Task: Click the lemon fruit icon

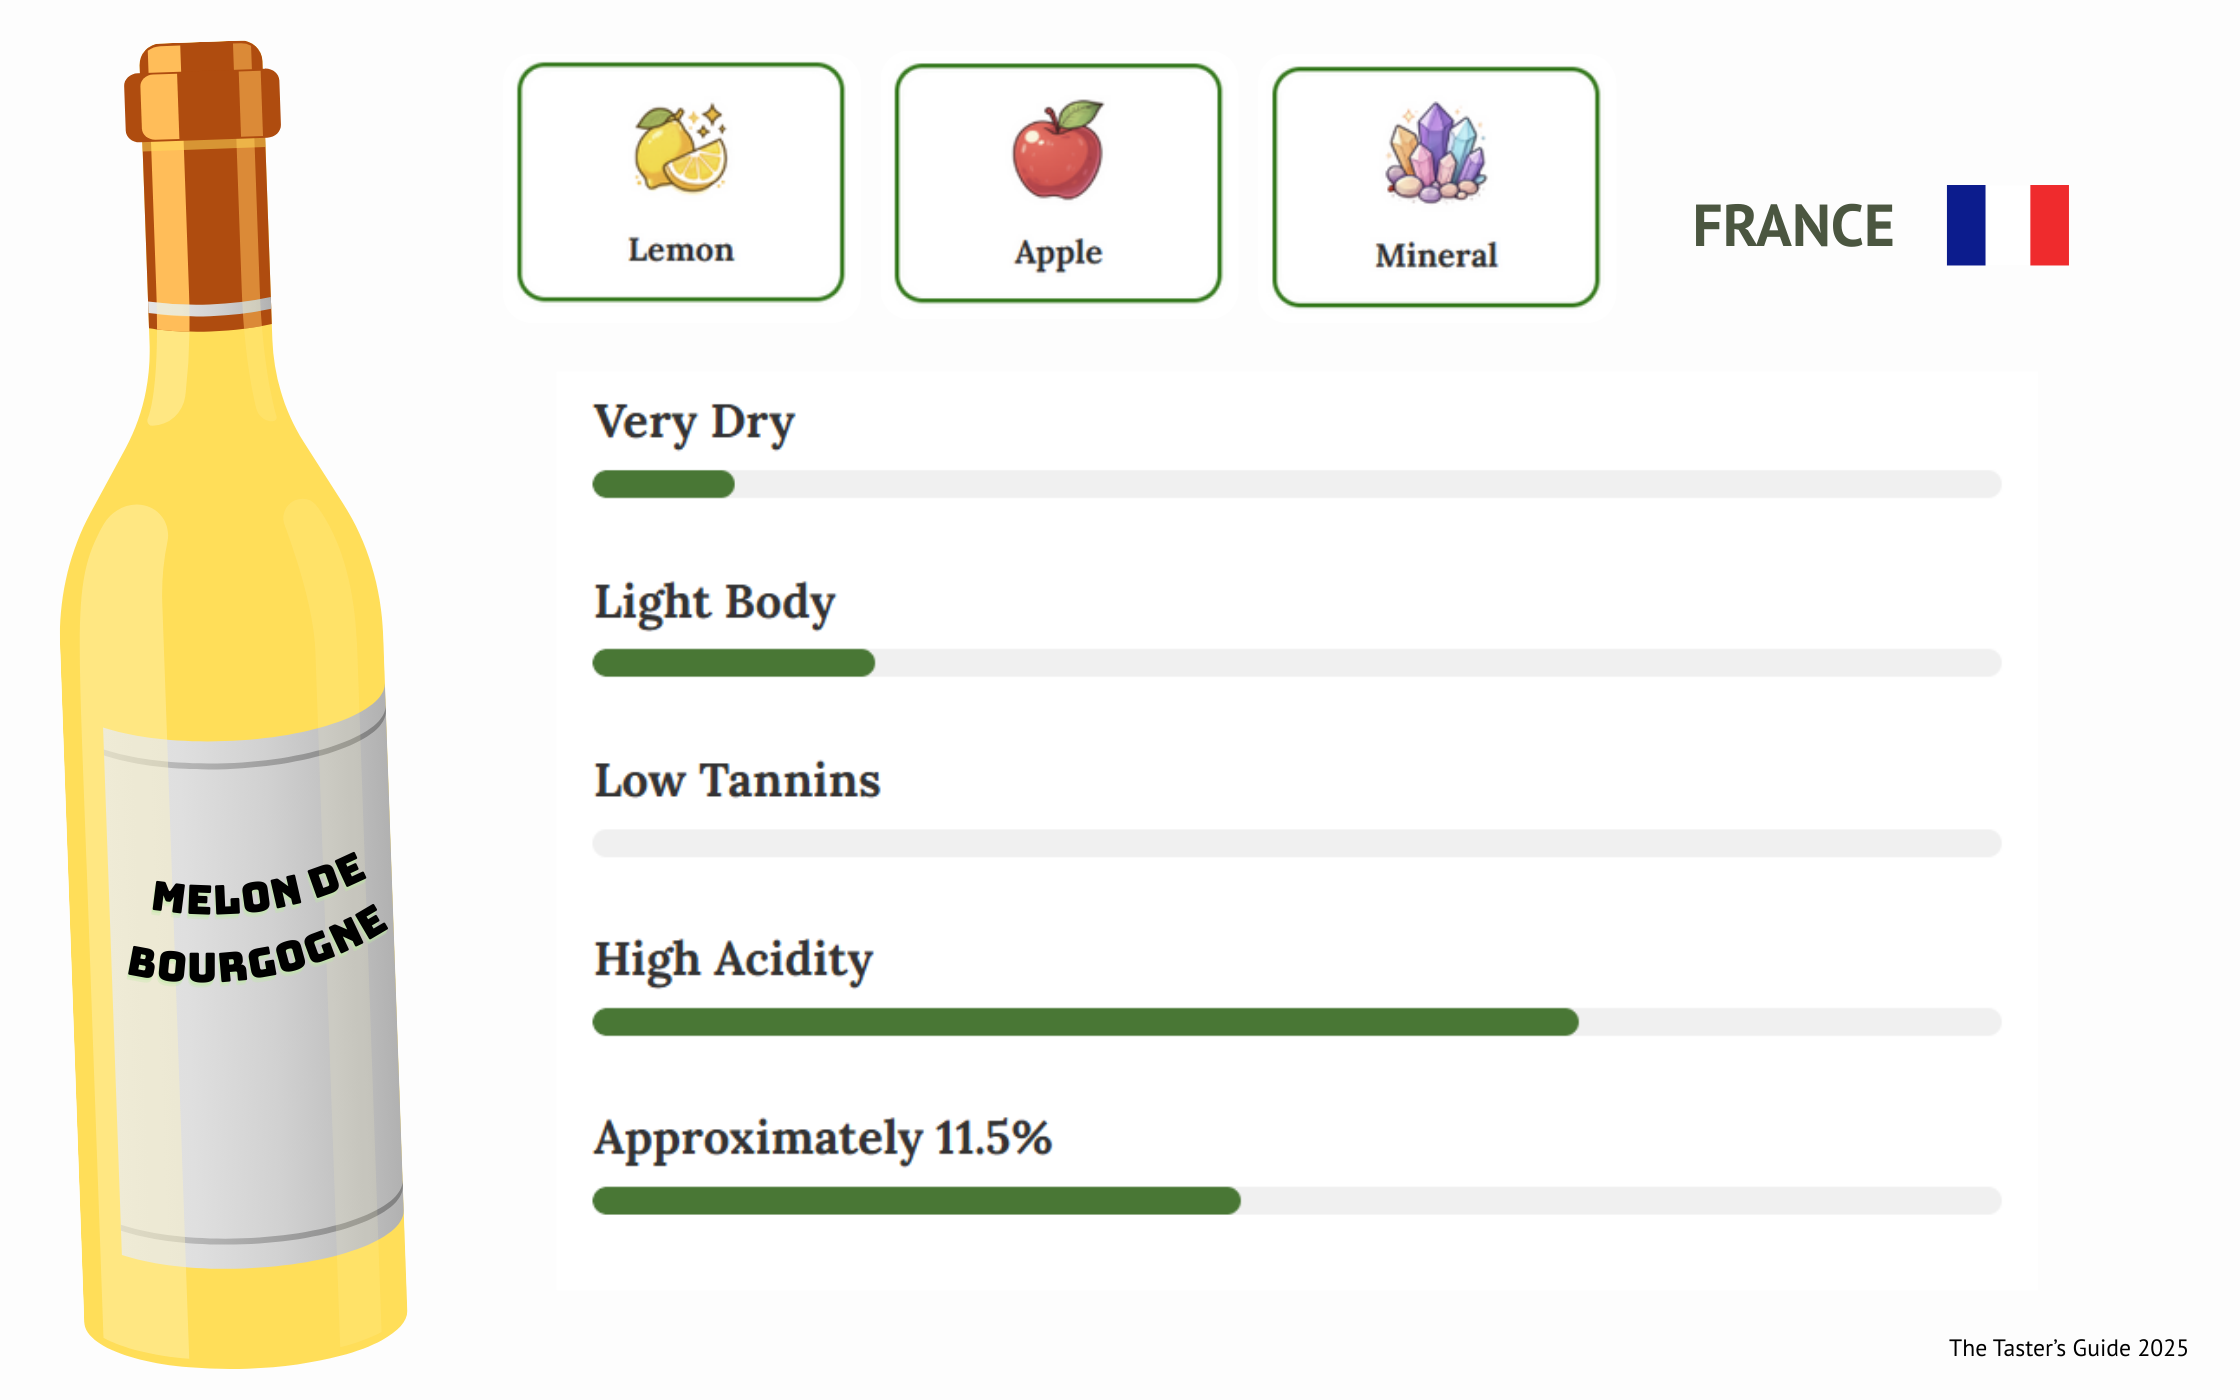Action: (x=680, y=150)
